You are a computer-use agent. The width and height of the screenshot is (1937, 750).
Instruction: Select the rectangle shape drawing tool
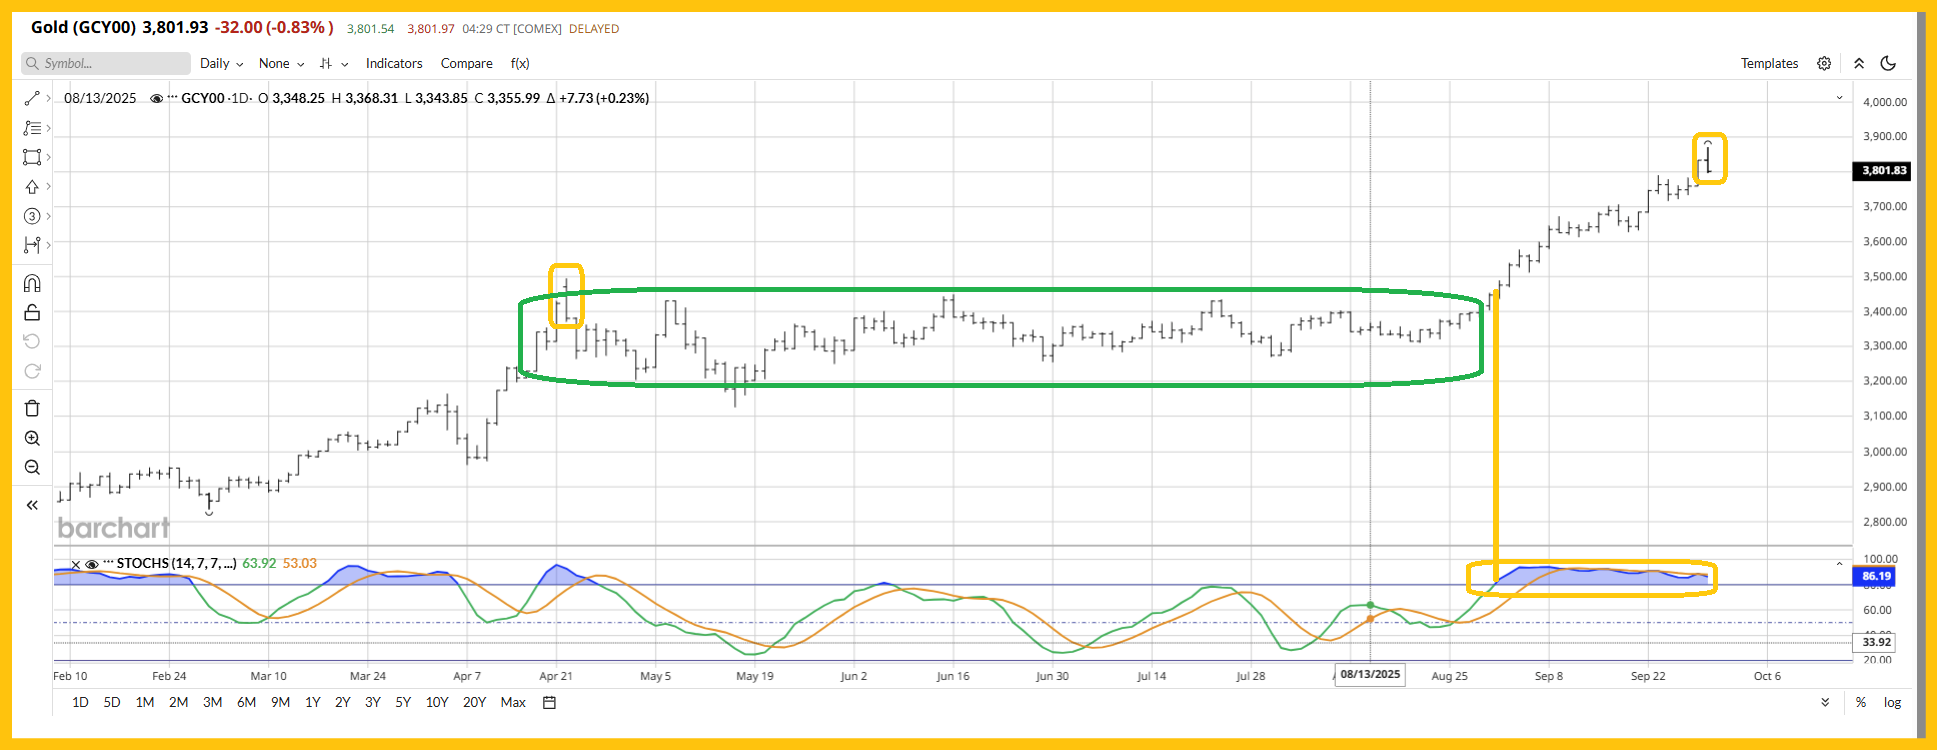click(32, 157)
